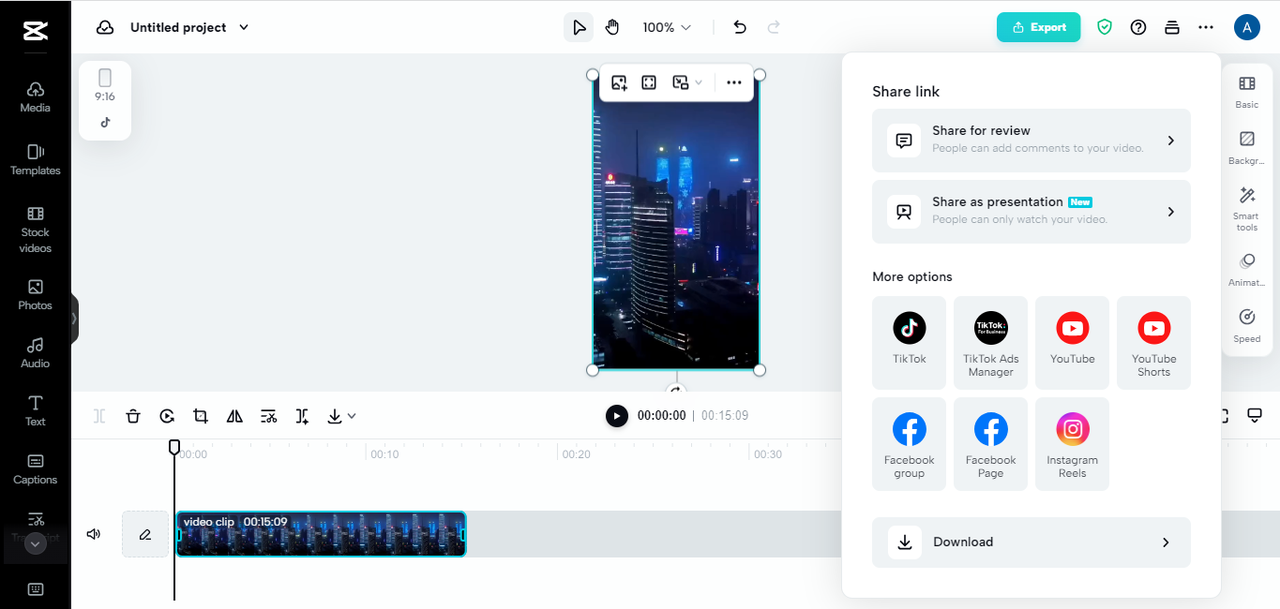Click the cloud save status icon

(105, 27)
